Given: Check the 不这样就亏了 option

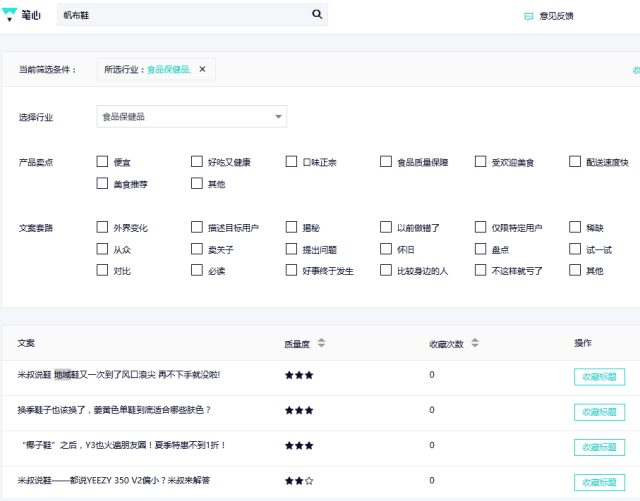Looking at the screenshot, I should click(481, 270).
